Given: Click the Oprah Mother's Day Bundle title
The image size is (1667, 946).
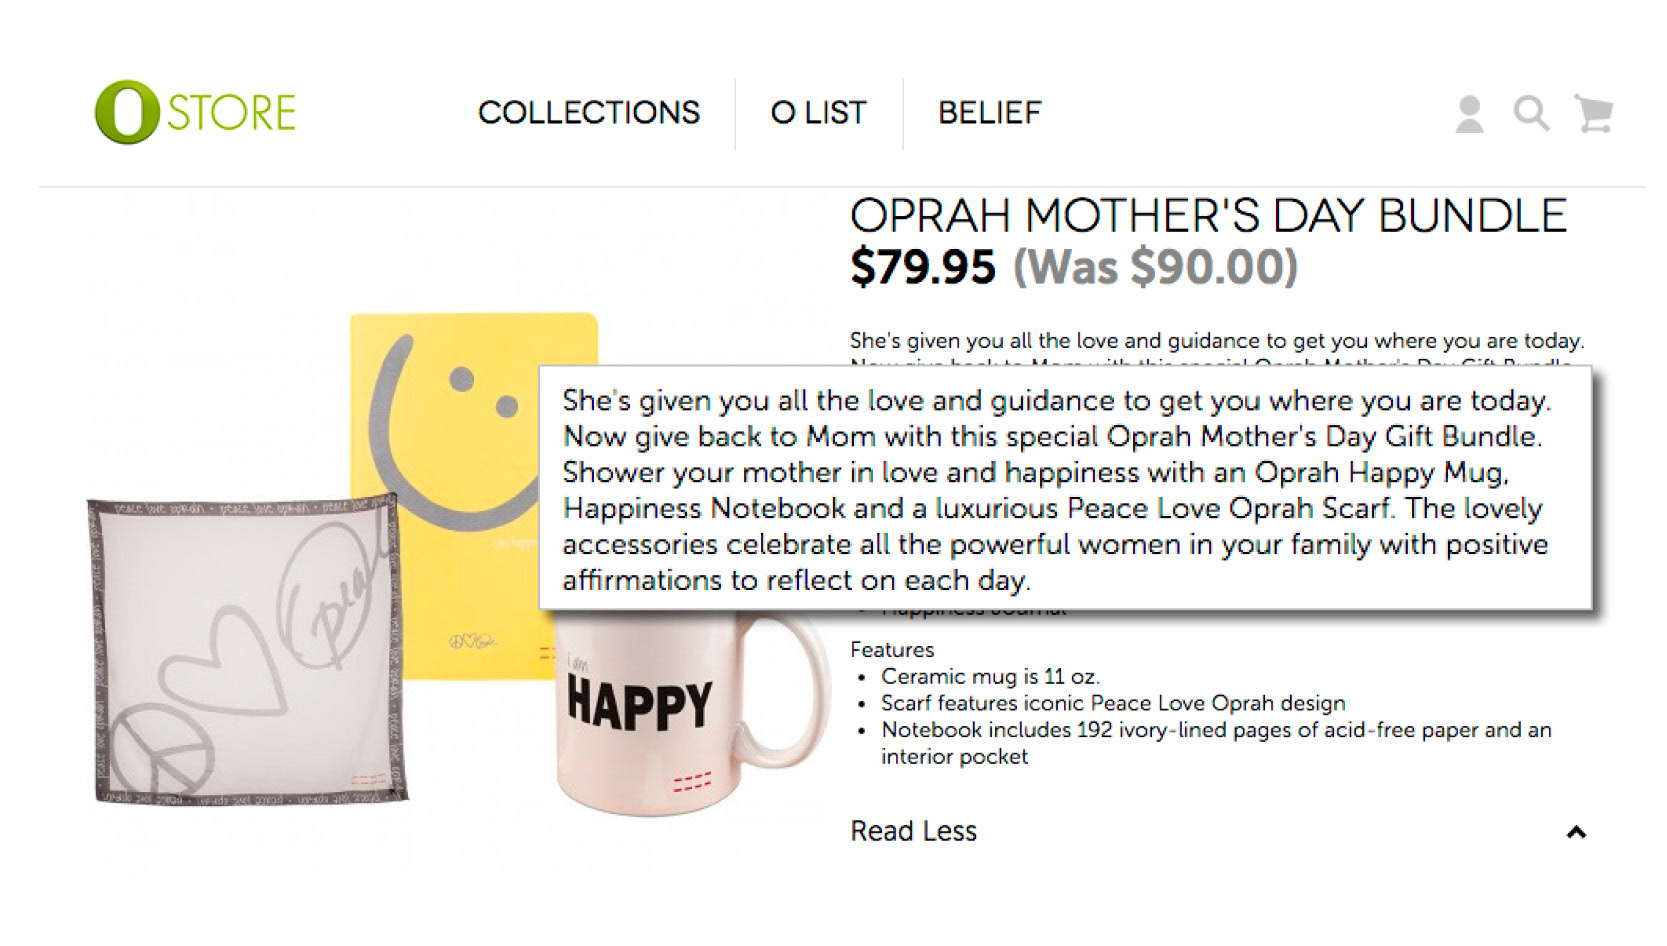Looking at the screenshot, I should click(1207, 216).
